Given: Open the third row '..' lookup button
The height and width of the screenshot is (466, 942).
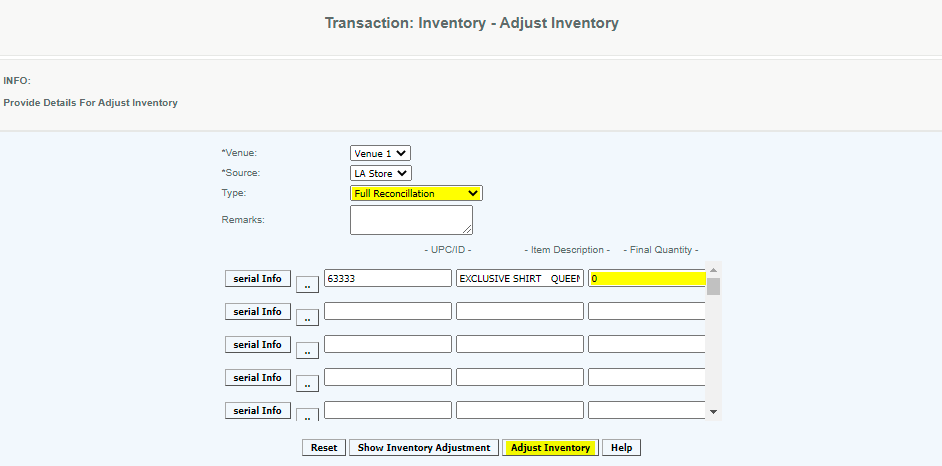Looking at the screenshot, I should point(307,350).
